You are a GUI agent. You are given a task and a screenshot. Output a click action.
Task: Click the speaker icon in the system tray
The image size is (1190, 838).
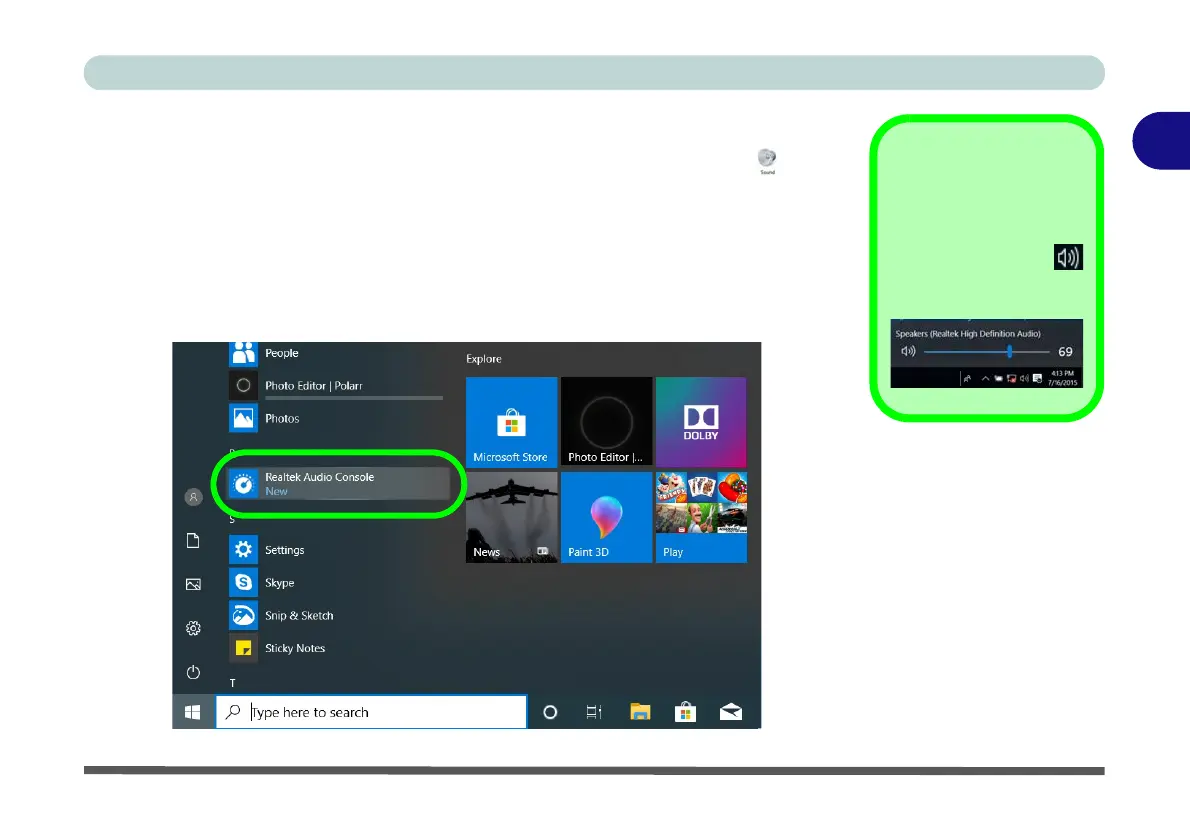1025,378
